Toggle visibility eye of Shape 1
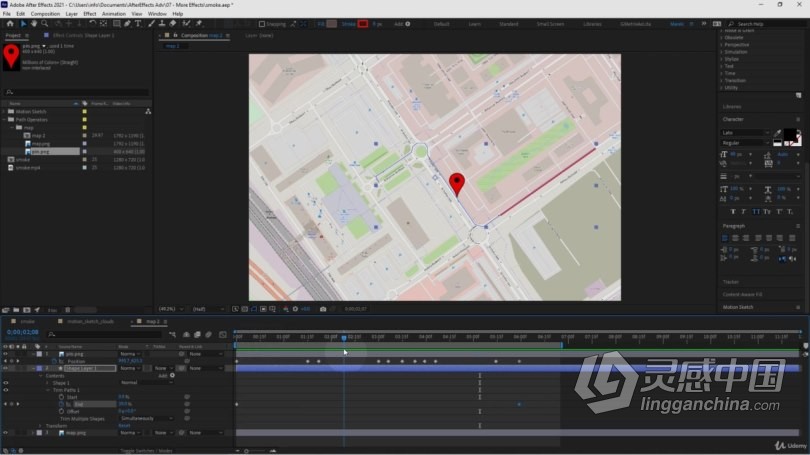The height and width of the screenshot is (455, 810). click(x=6, y=383)
